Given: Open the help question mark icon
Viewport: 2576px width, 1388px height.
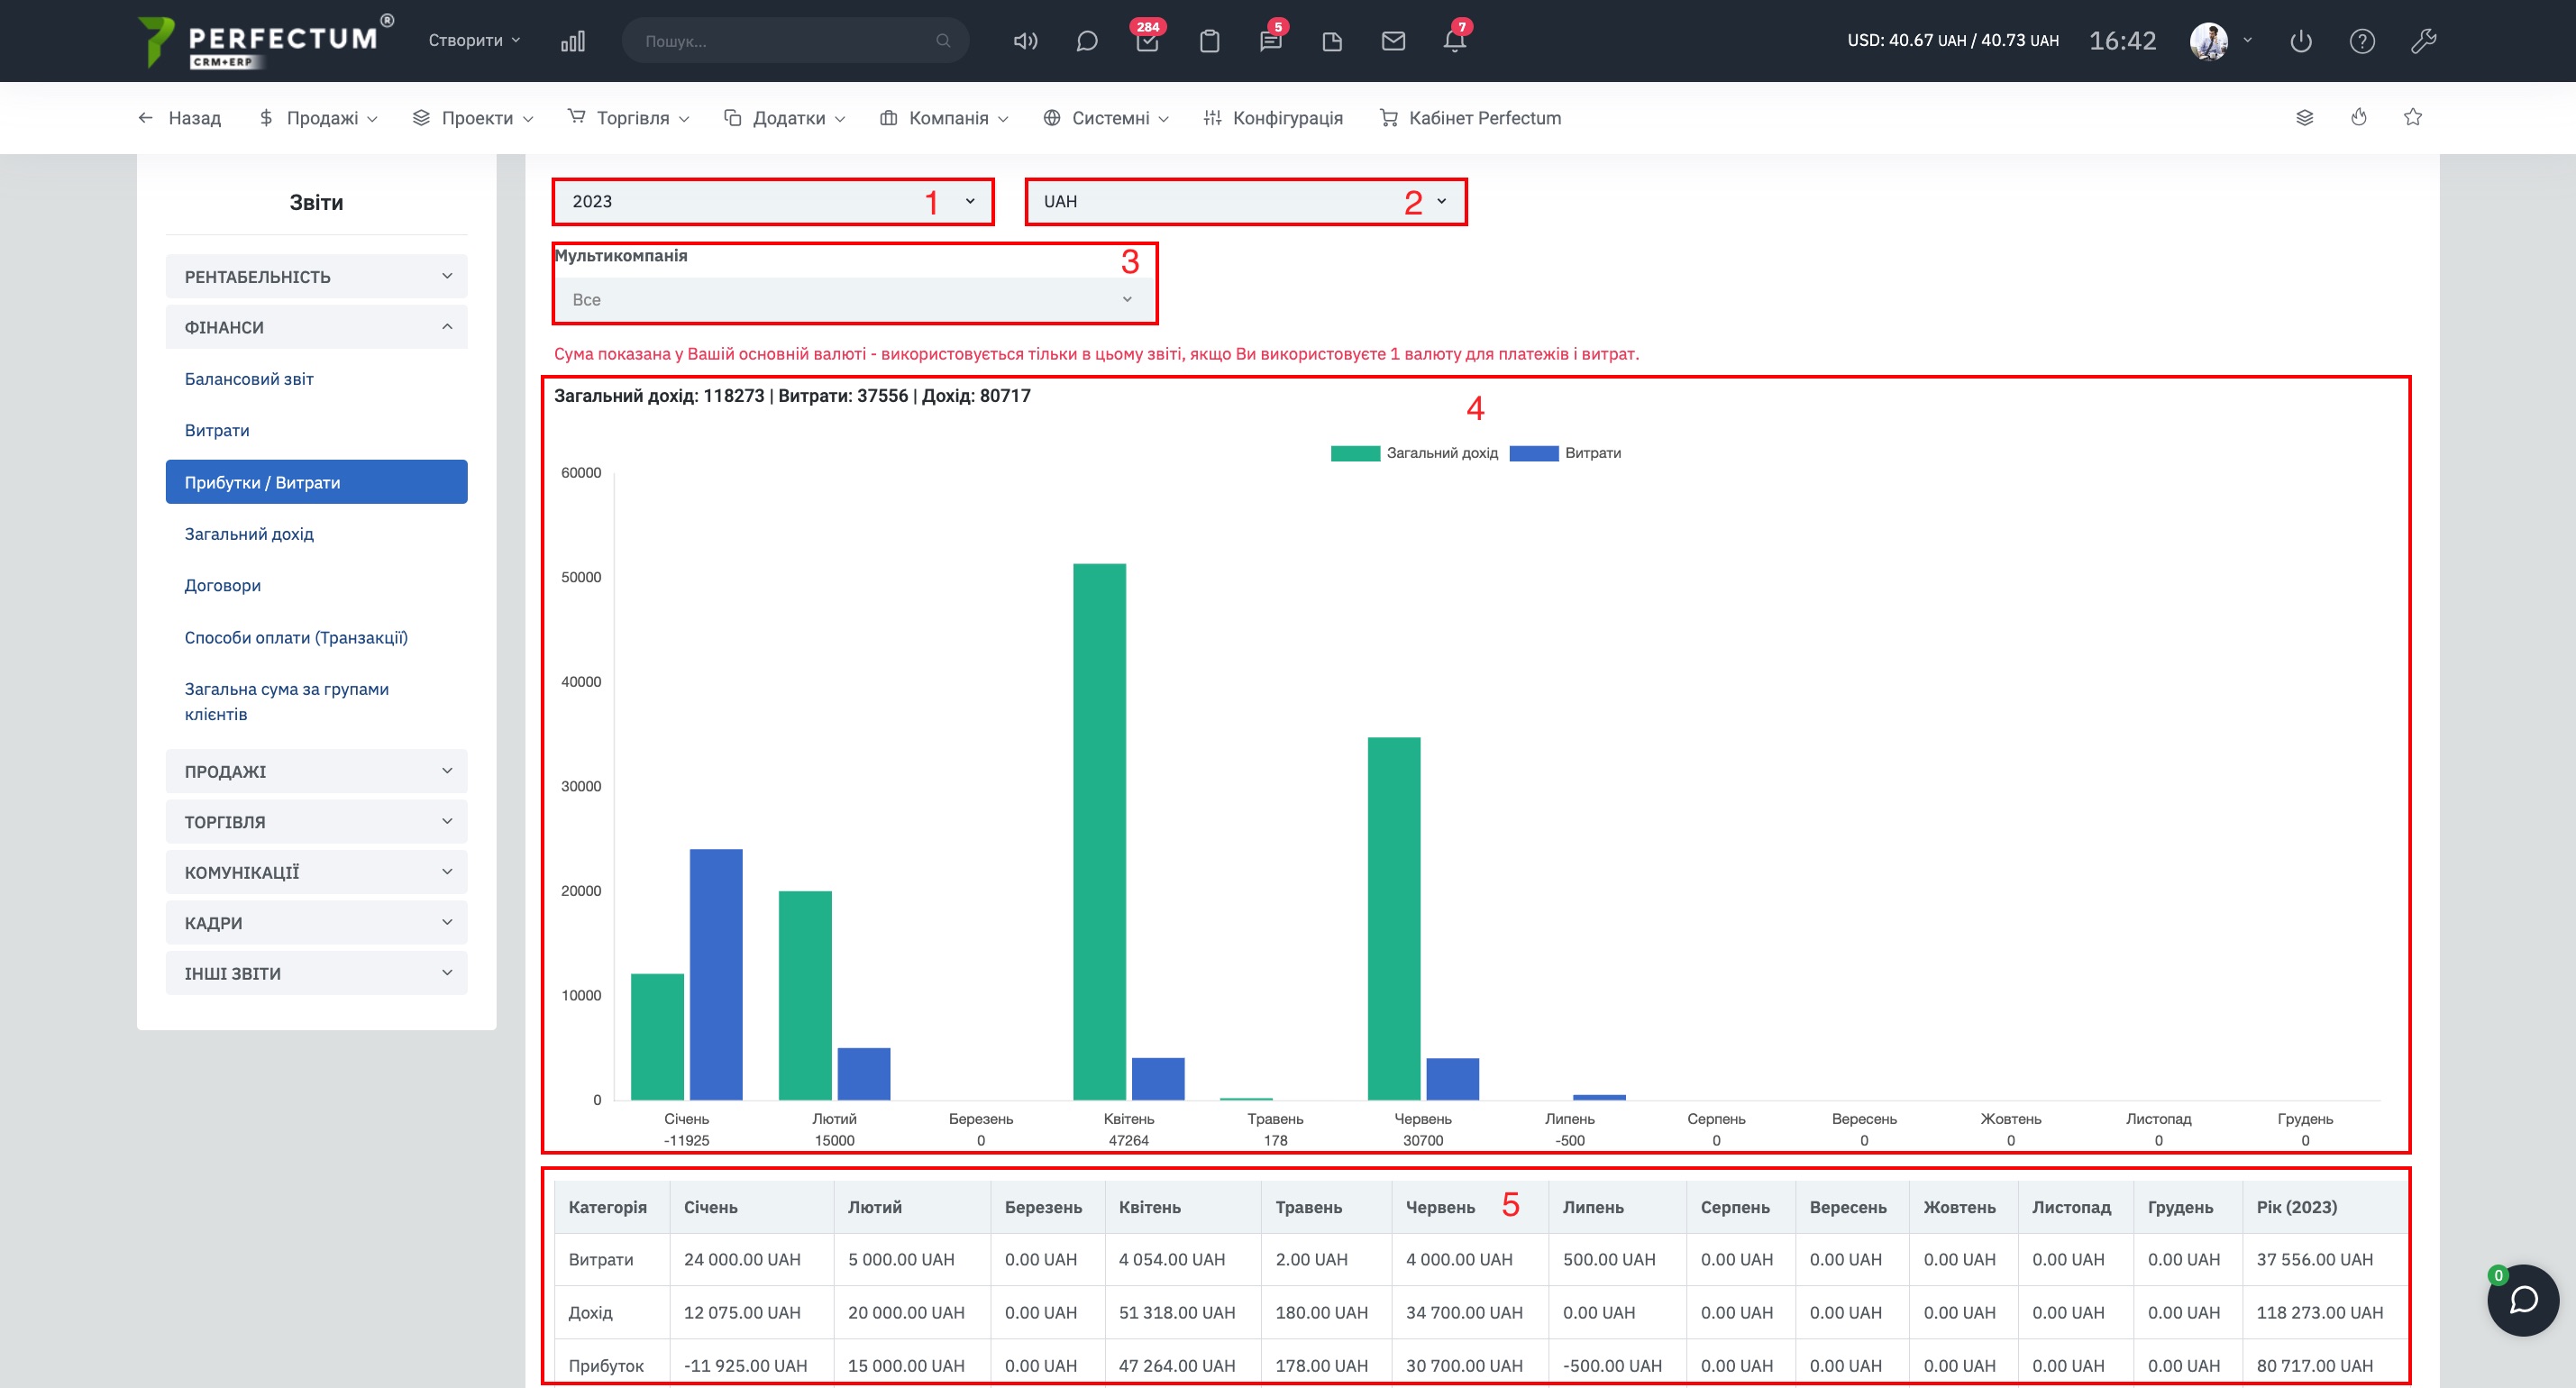Looking at the screenshot, I should [x=2362, y=41].
